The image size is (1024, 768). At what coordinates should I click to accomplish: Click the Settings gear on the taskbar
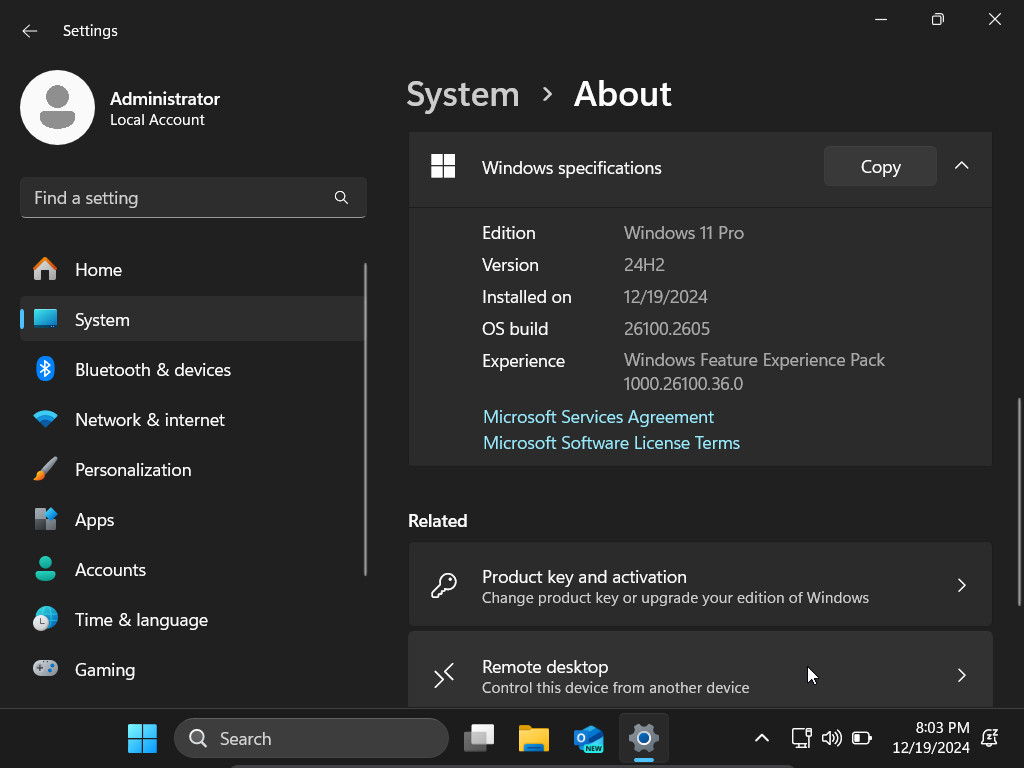pyautogui.click(x=643, y=739)
